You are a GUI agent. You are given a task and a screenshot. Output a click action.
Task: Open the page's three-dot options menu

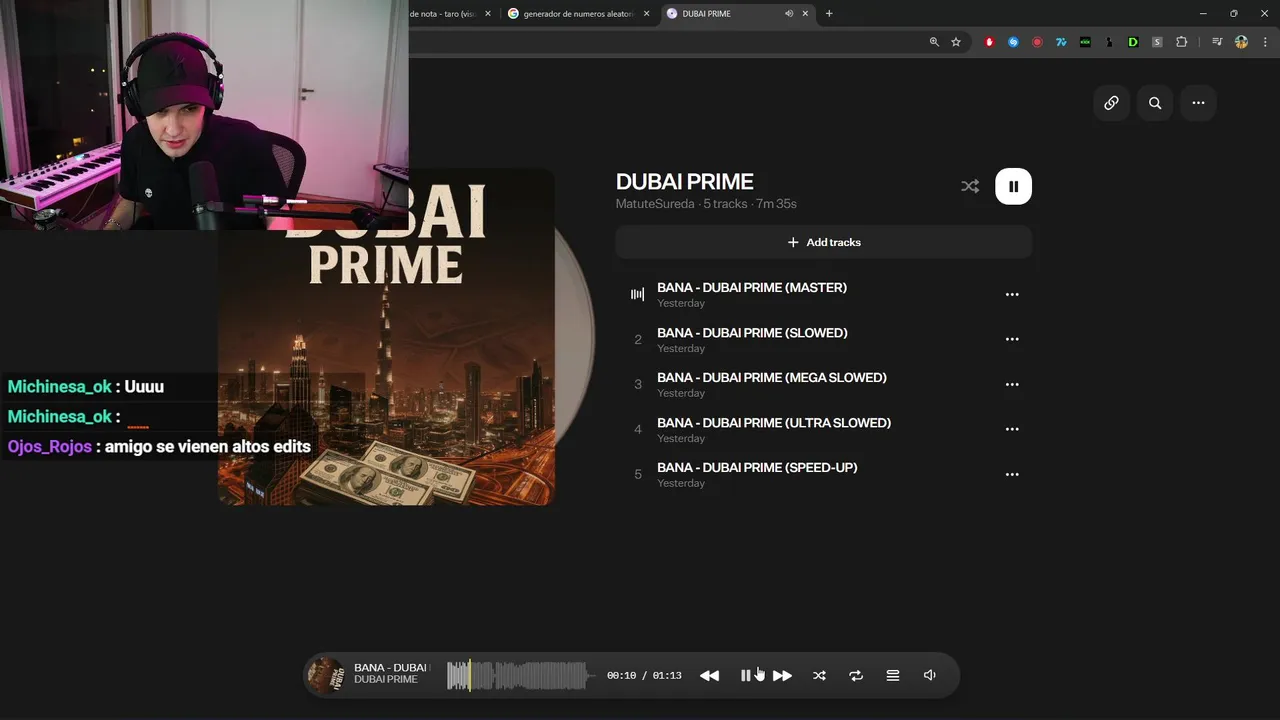coord(1198,103)
